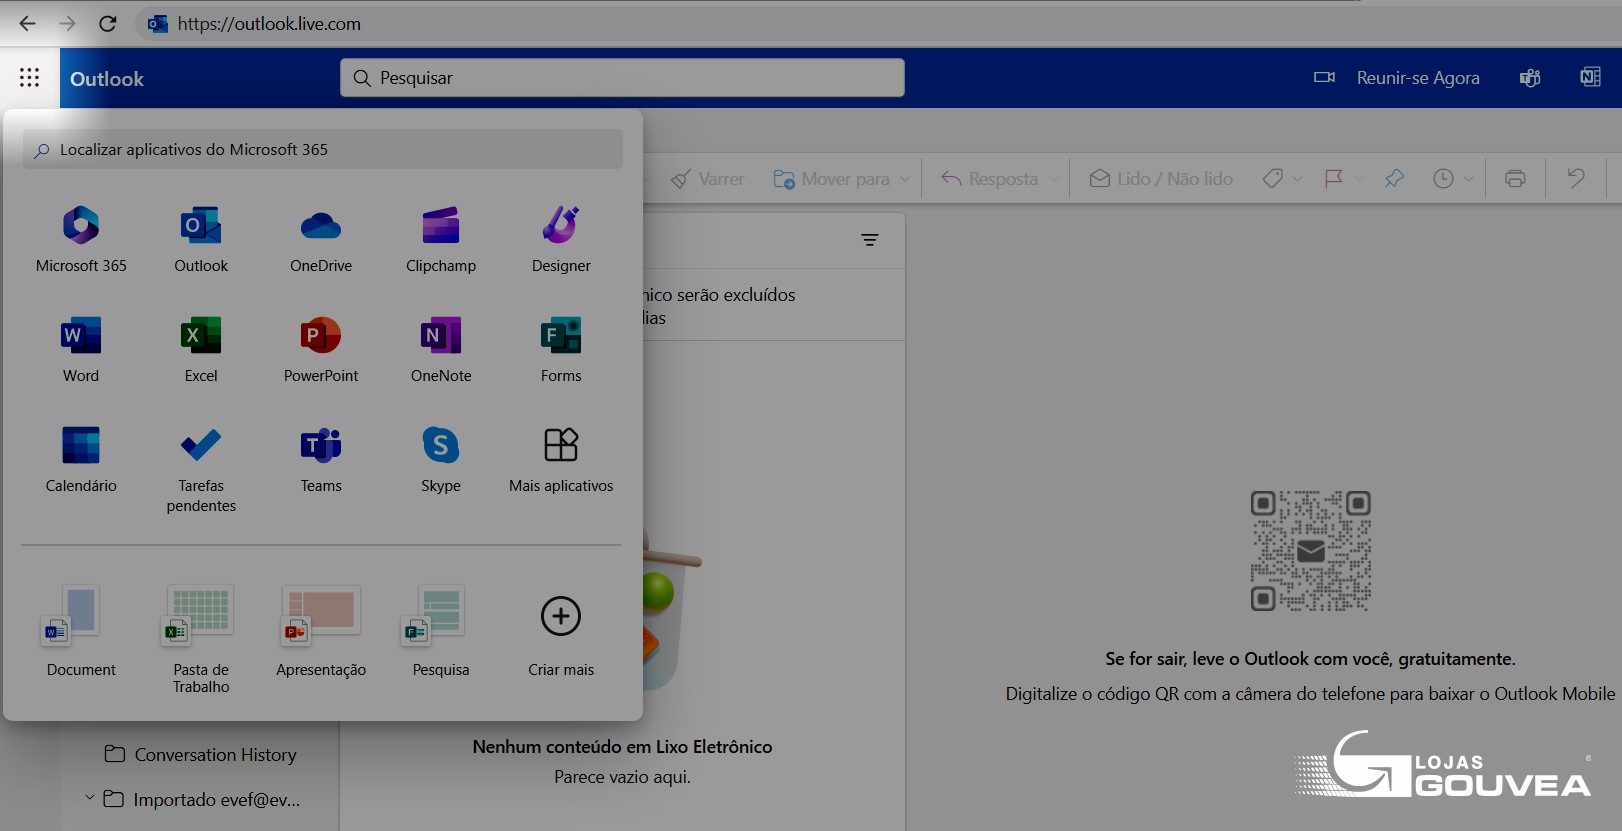Click the browser address bar URL
Screen dimensions: 1622x831
pyautogui.click(x=269, y=24)
